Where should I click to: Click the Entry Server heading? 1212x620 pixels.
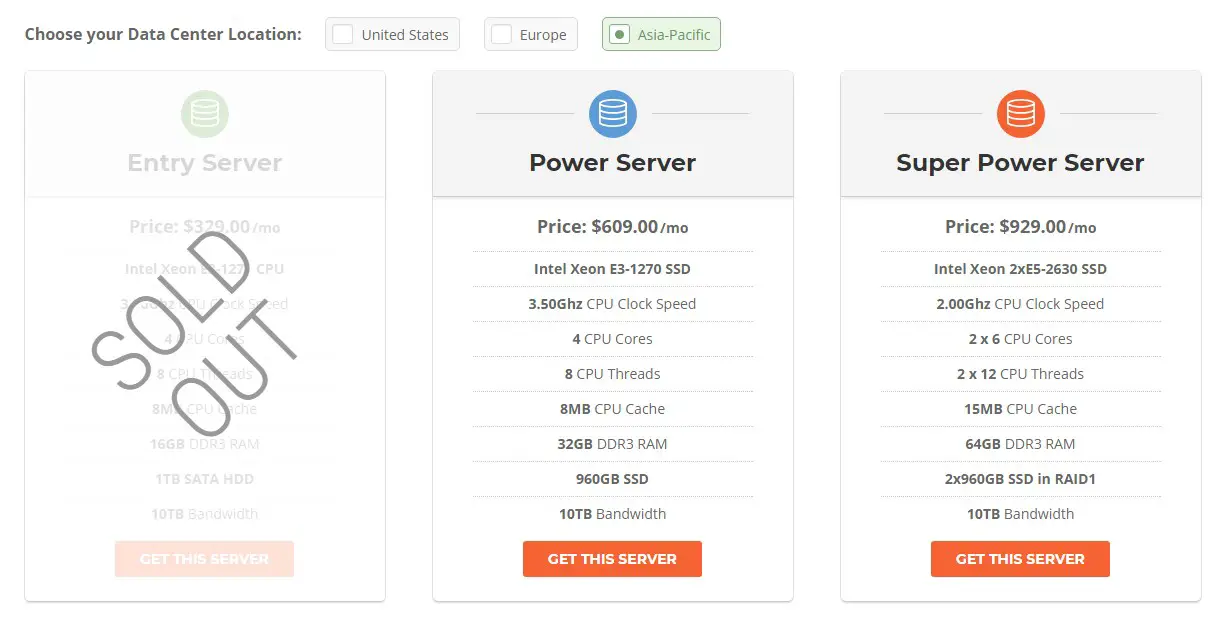205,163
